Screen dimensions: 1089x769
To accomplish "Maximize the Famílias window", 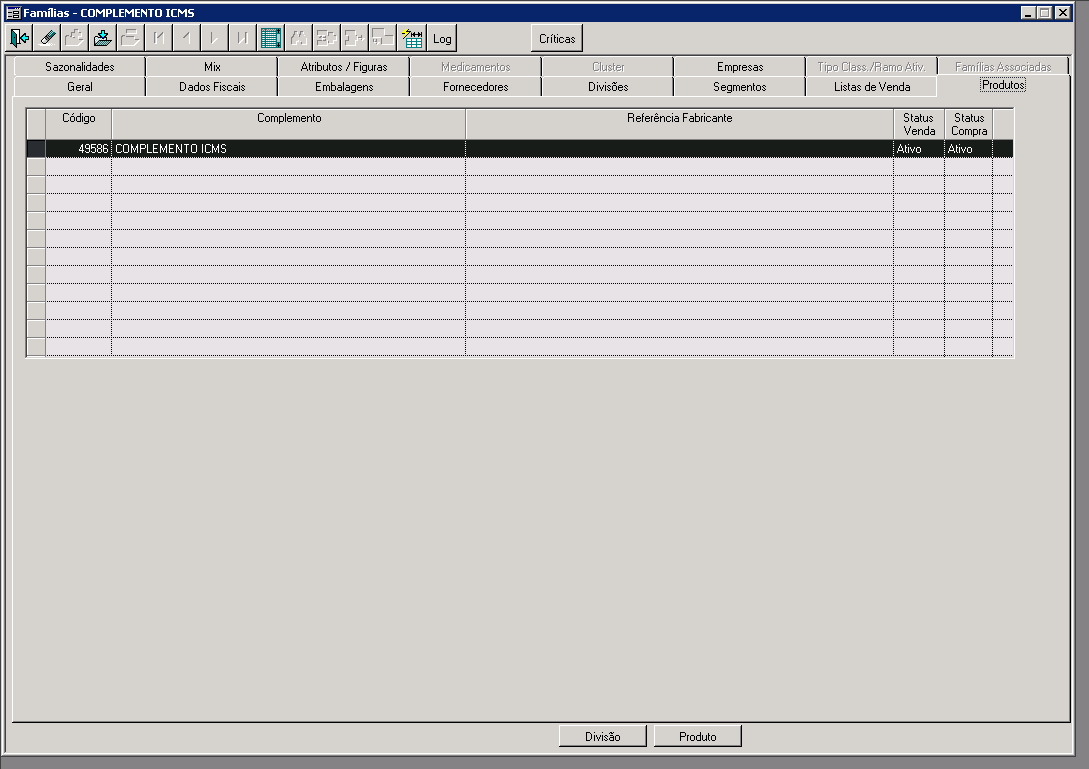I will [x=1044, y=13].
